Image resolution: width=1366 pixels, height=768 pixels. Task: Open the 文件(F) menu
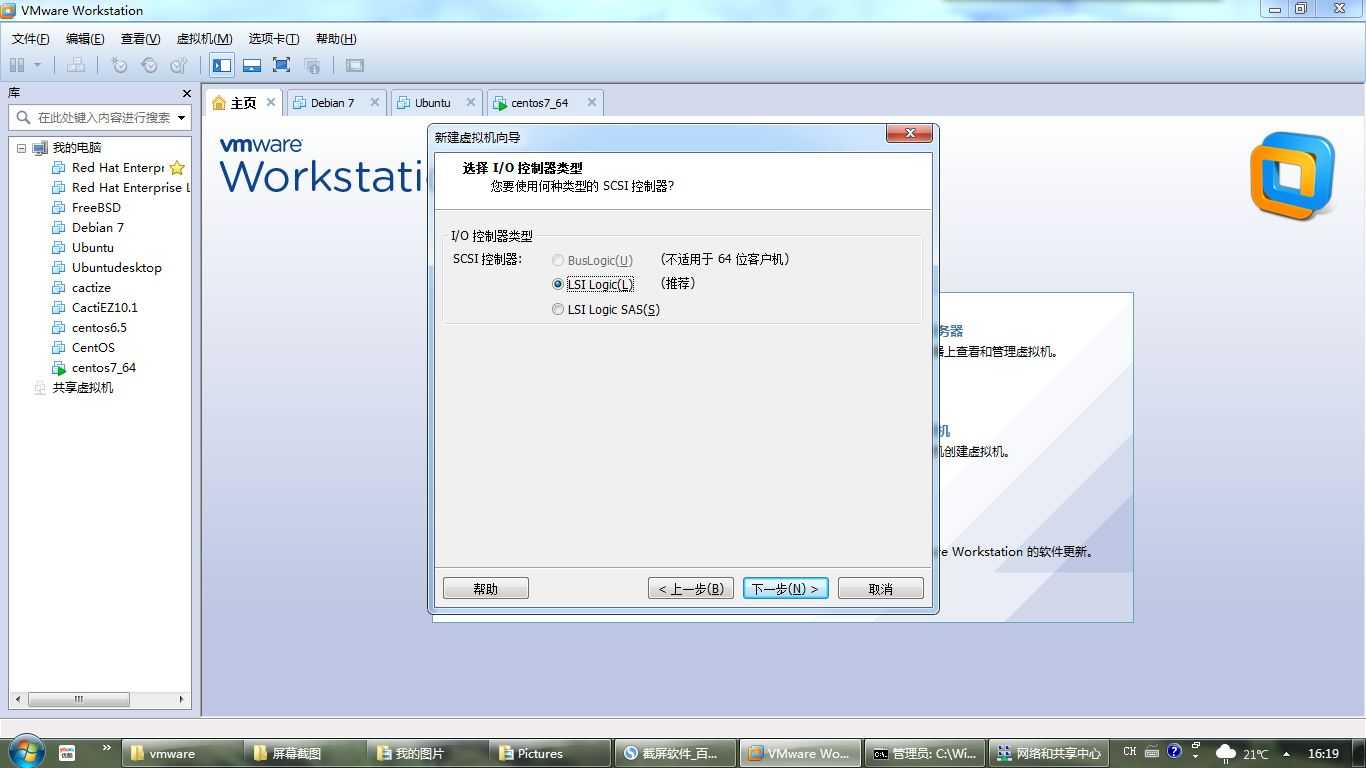[30, 39]
